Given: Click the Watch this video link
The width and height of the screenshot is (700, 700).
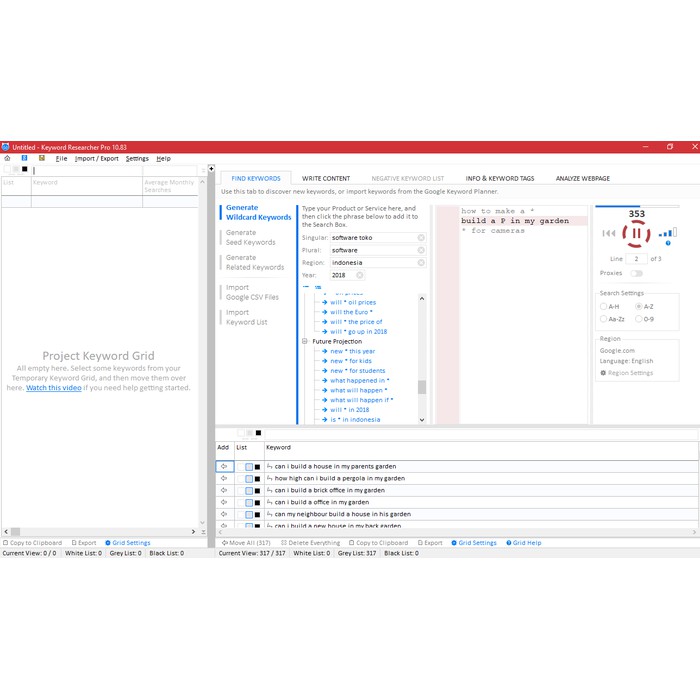Looking at the screenshot, I should coord(56,388).
